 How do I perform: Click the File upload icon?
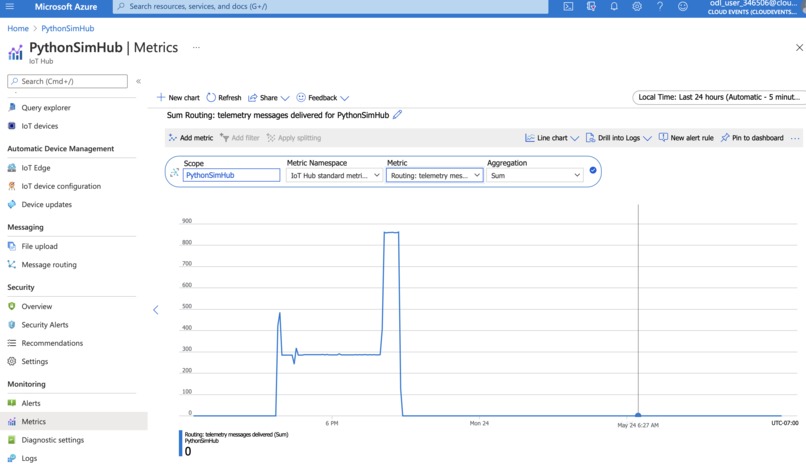12,246
